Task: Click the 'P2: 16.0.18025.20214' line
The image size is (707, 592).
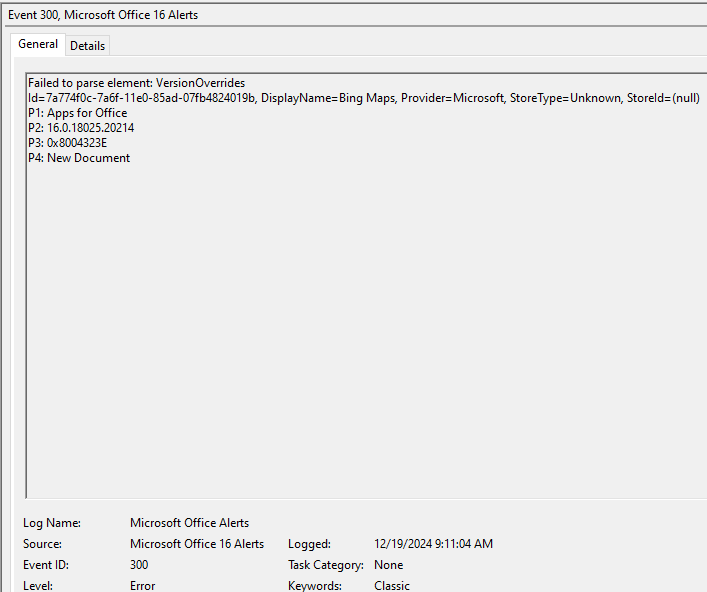Action: click(81, 128)
